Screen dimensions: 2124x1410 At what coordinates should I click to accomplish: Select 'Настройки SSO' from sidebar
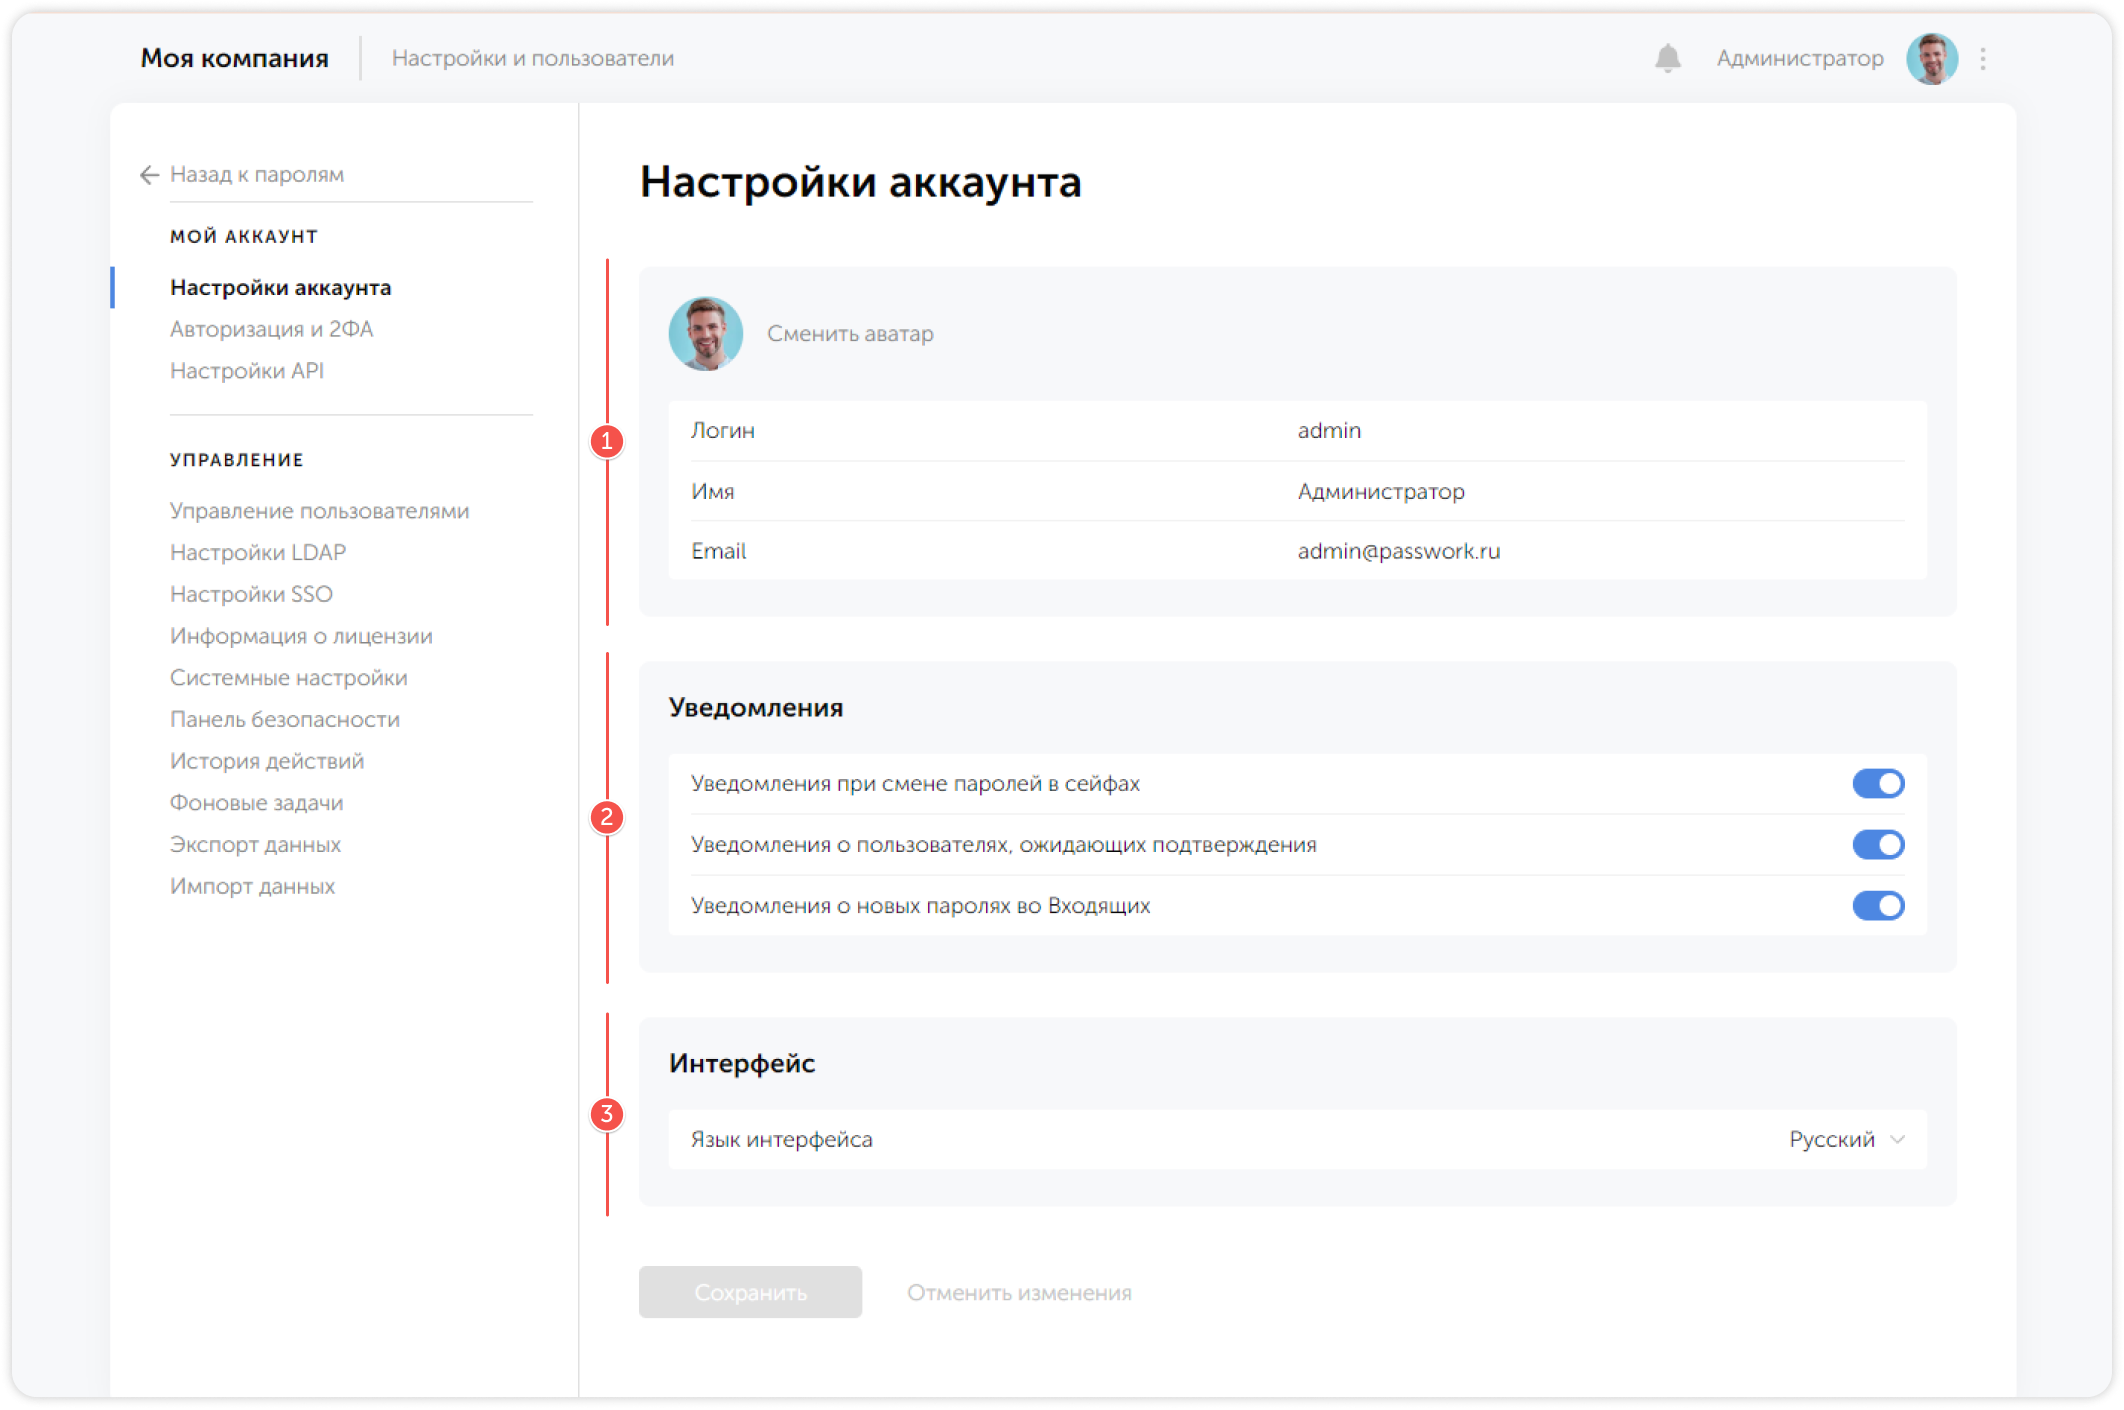pyautogui.click(x=251, y=594)
